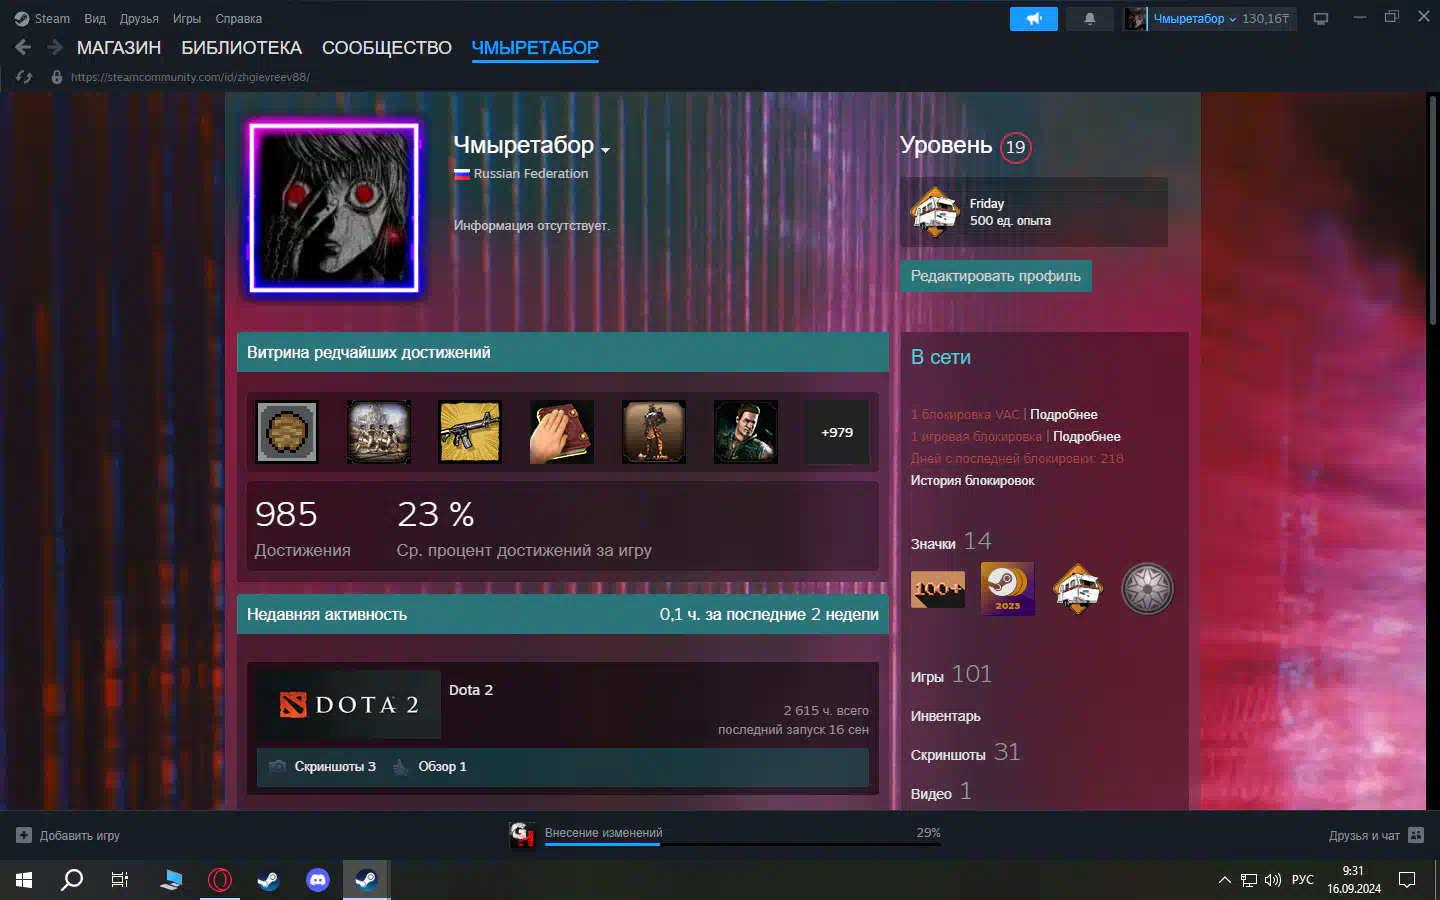Click the back navigation arrow
This screenshot has width=1440, height=900.
coord(23,47)
